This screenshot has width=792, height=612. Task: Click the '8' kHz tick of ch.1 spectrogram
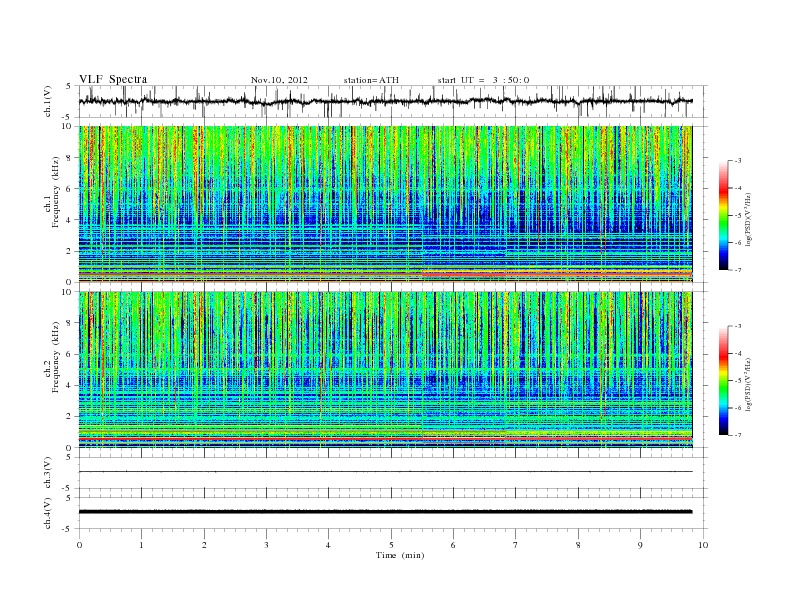pos(70,158)
